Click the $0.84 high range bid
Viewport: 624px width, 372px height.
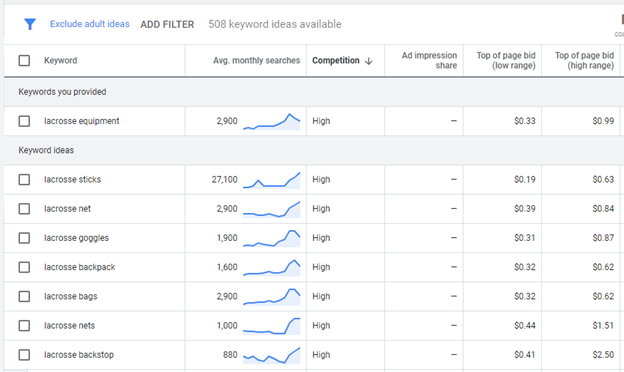point(603,208)
